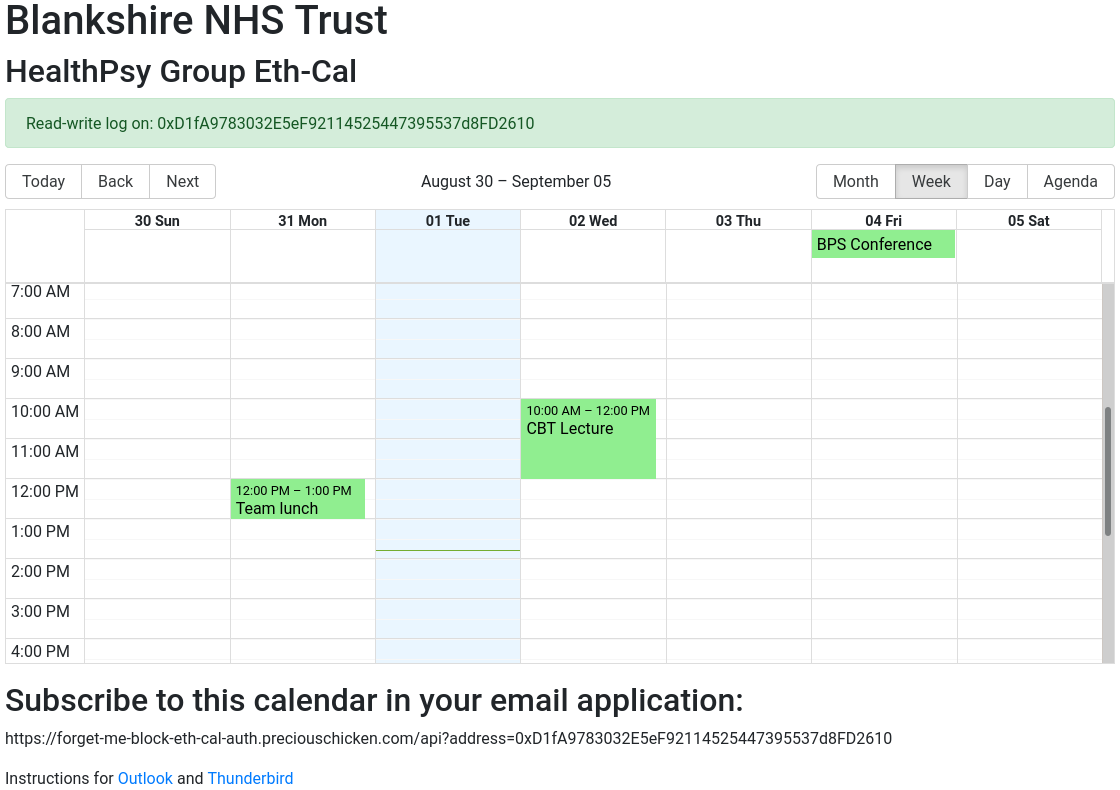The width and height of the screenshot is (1120, 790).
Task: Open the Team lunch event
Action: click(x=298, y=499)
